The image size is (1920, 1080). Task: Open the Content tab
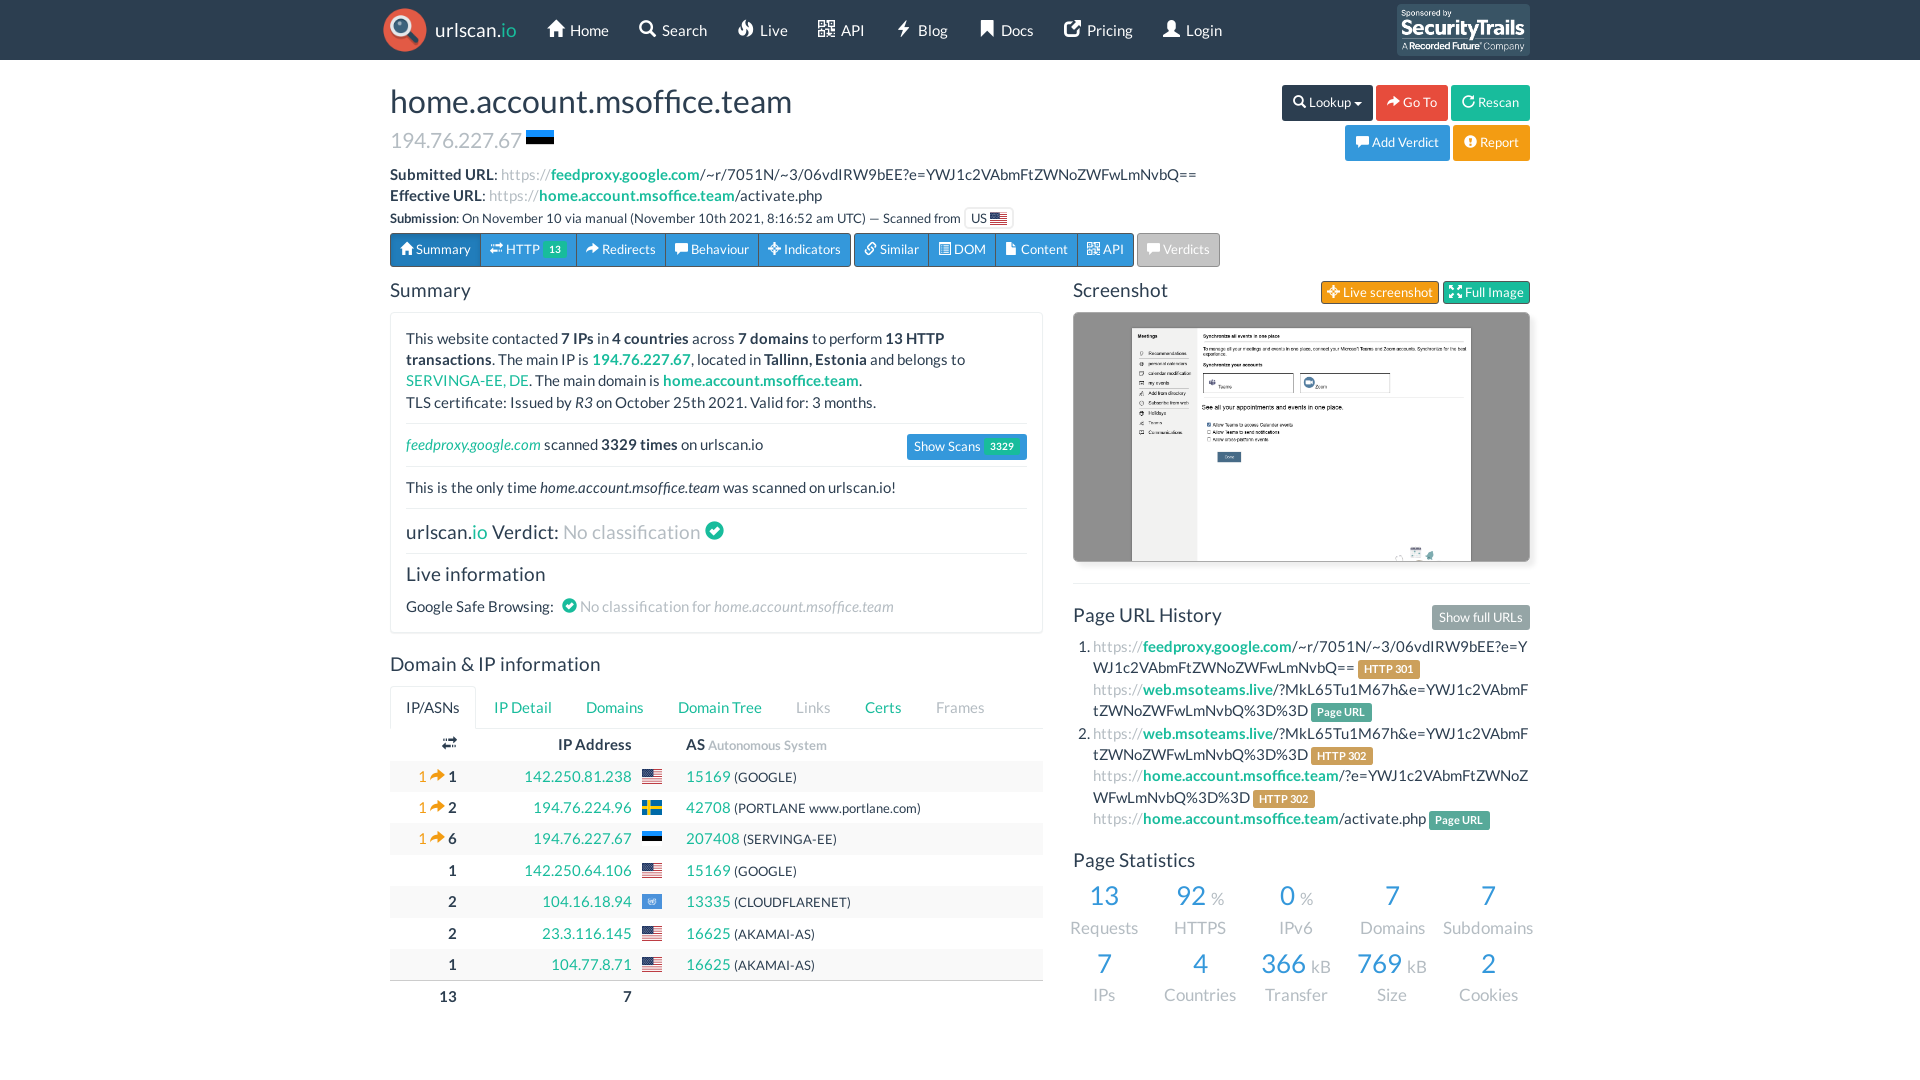point(1036,250)
